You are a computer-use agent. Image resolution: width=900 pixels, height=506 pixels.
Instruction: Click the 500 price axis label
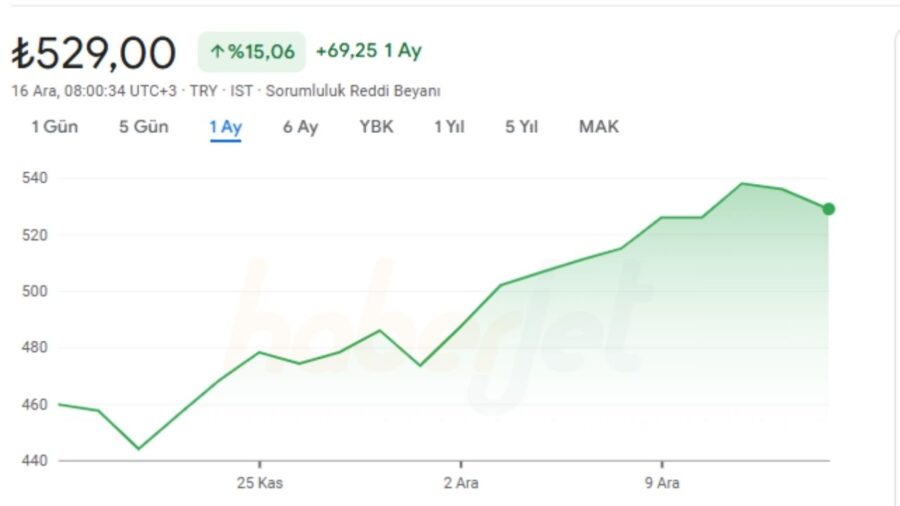coord(34,291)
